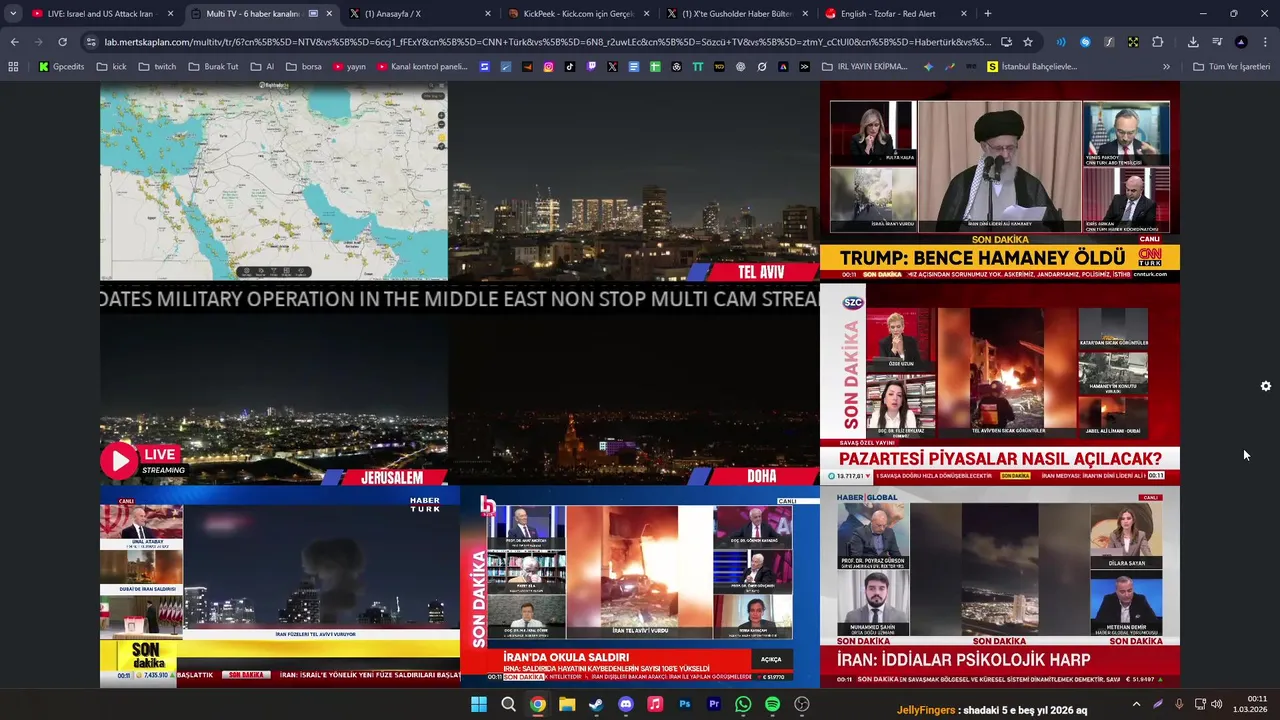This screenshot has height=720, width=1280.
Task: Click the Haber Global video stream
Action: point(1000,587)
